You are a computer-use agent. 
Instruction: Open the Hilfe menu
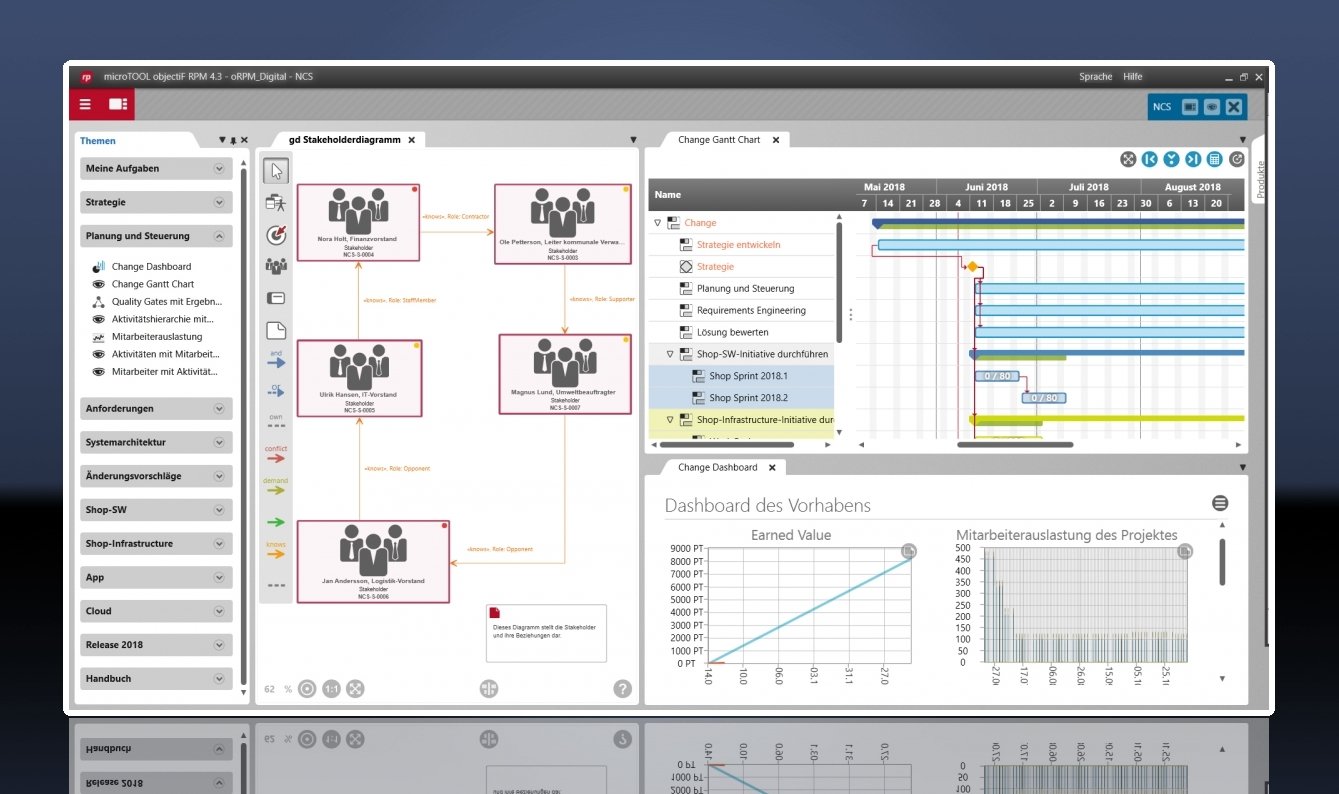[x=1132, y=77]
